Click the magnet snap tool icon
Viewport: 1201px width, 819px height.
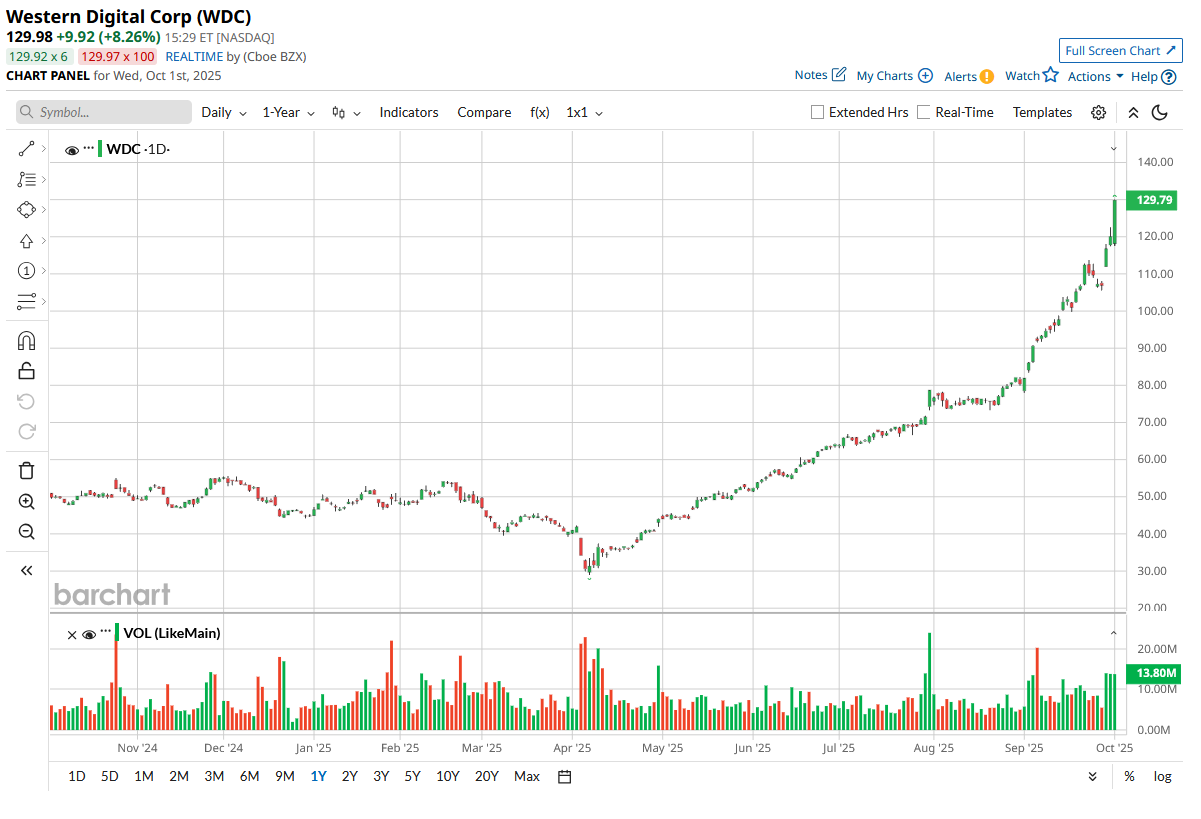point(27,340)
